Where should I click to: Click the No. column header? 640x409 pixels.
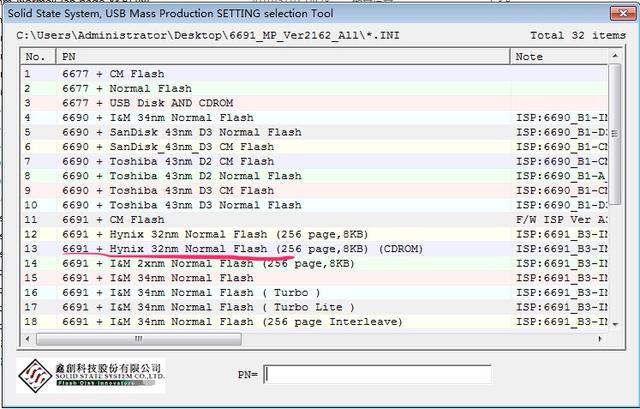pos(38,57)
